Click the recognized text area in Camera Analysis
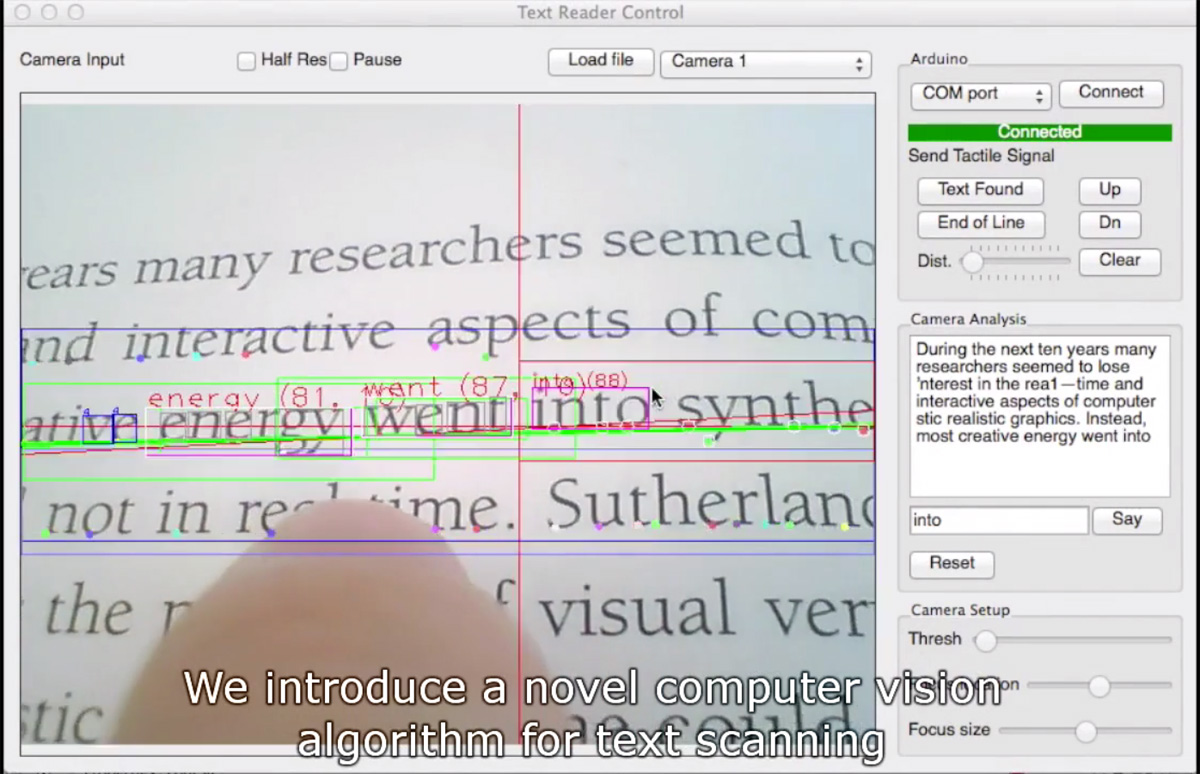This screenshot has height=774, width=1200. (x=1039, y=415)
